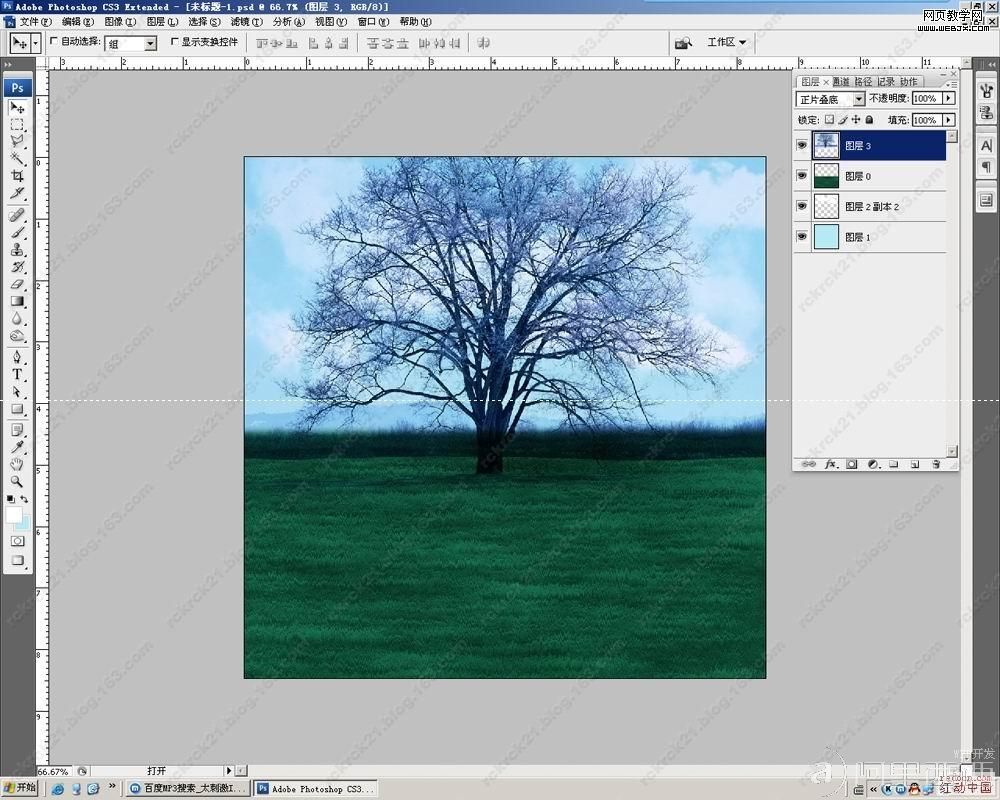This screenshot has height=800, width=1000.
Task: Select the Sponge tool
Action: 17,336
